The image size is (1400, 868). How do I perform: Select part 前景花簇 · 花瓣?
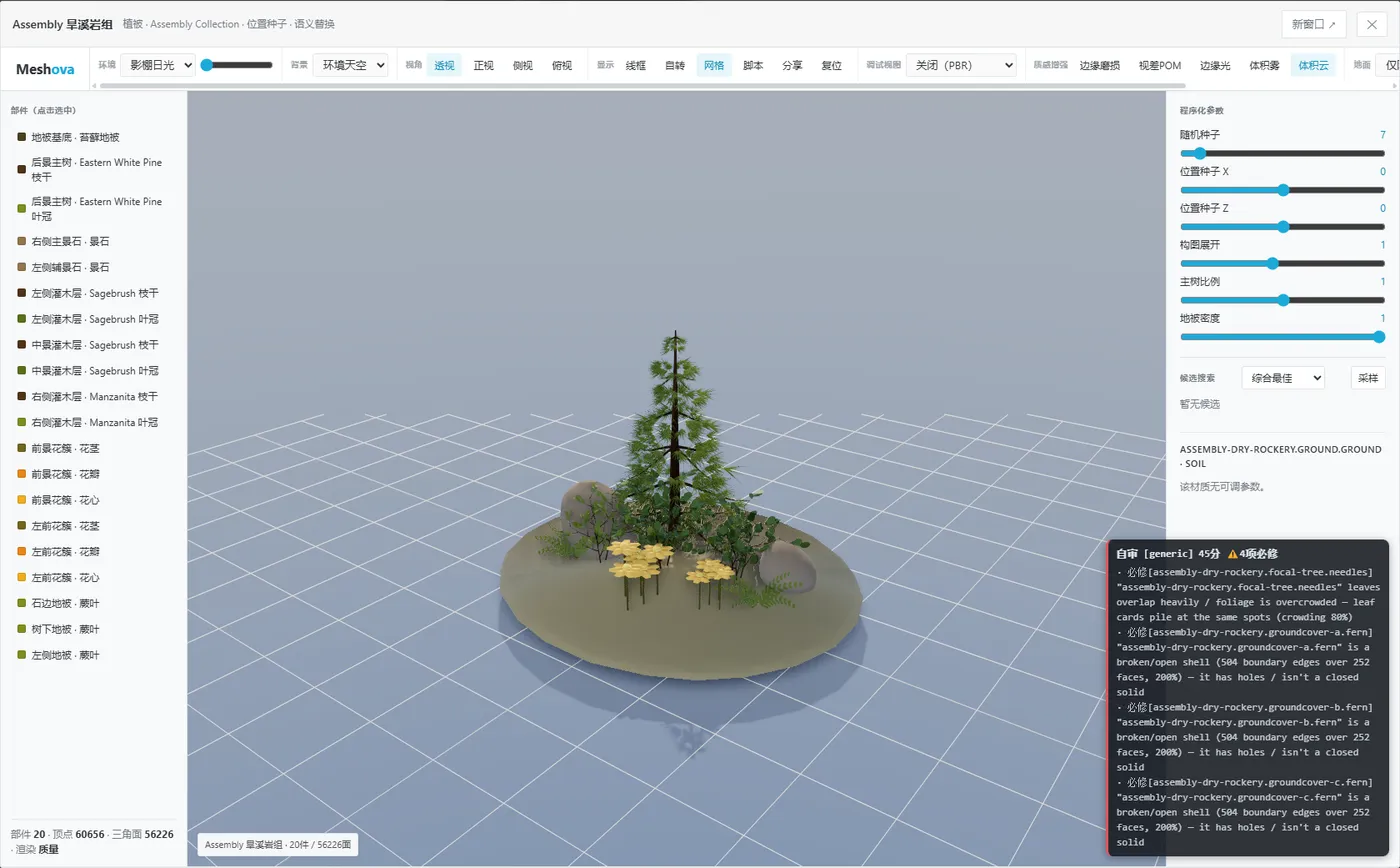93,474
